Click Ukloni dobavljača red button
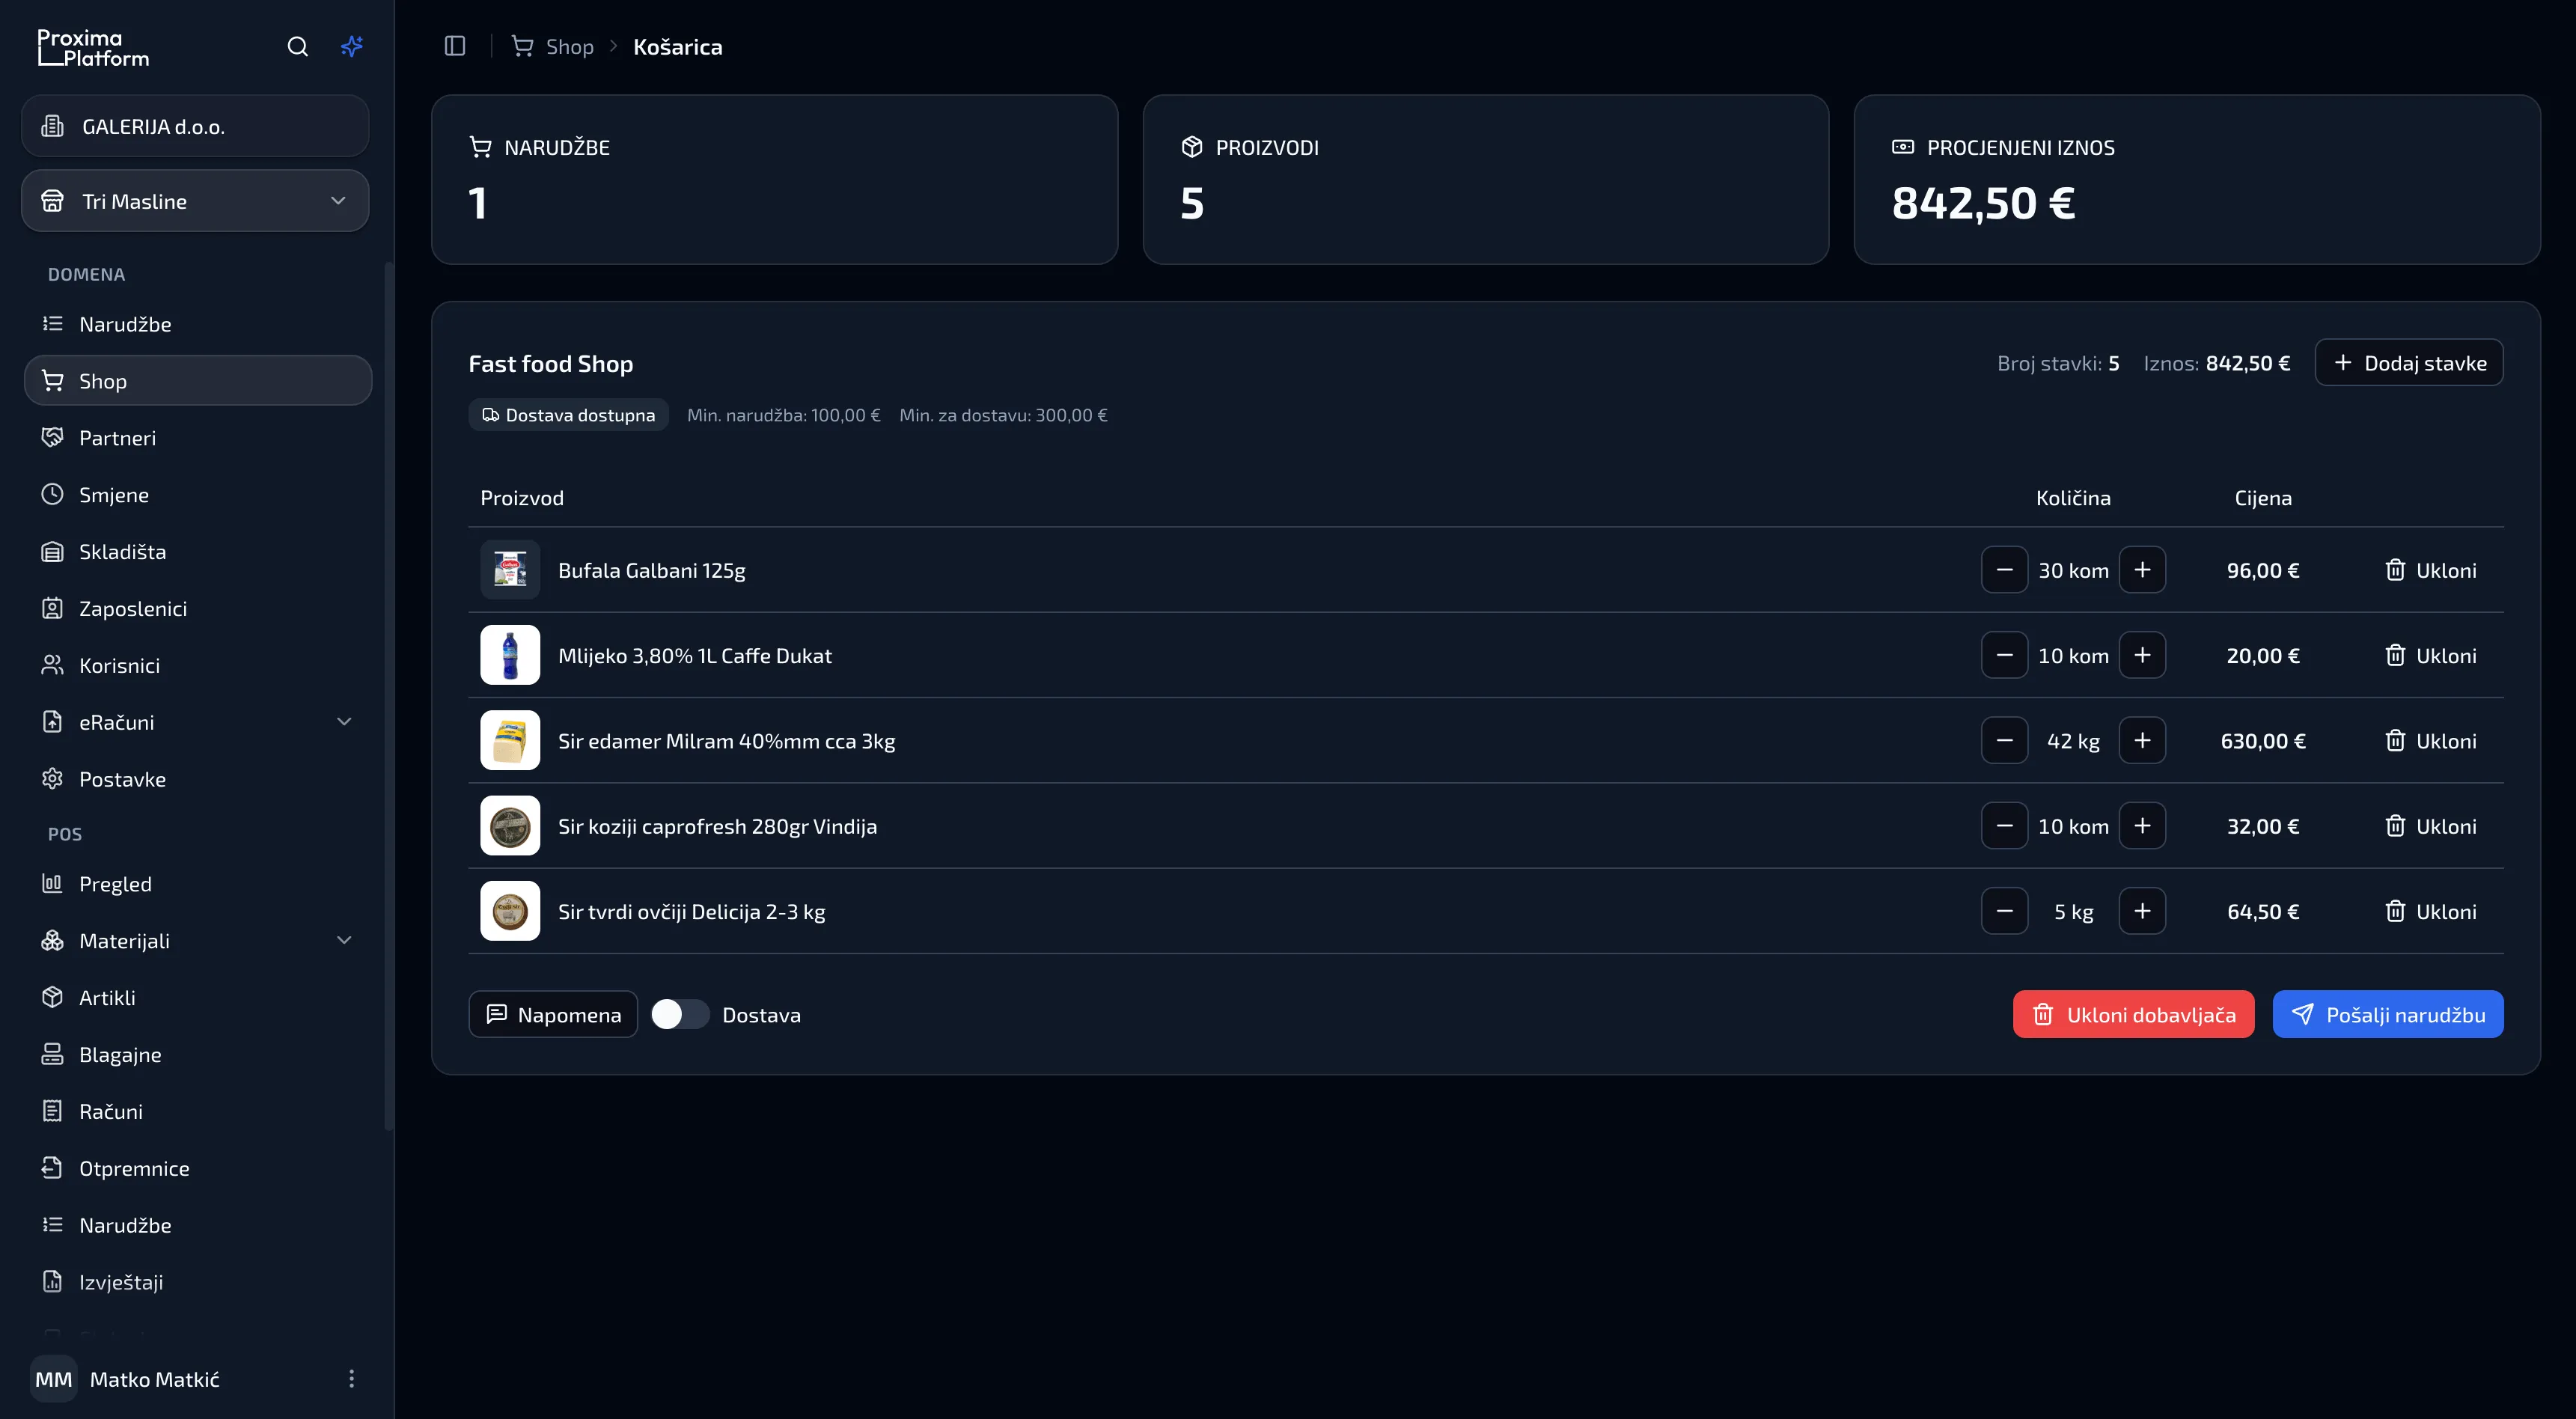Image resolution: width=2576 pixels, height=1419 pixels. (x=2133, y=1014)
